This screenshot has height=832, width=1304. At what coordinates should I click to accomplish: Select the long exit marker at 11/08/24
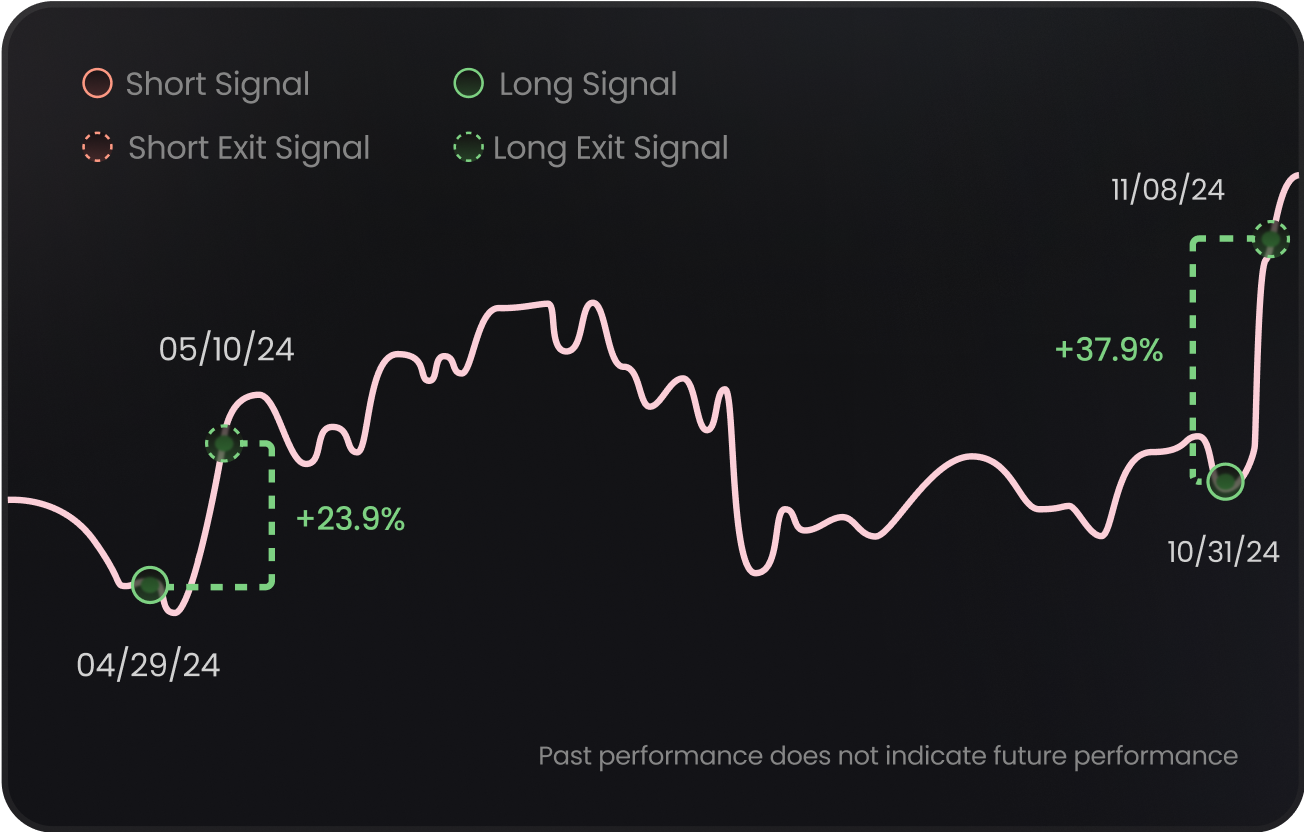[1272, 240]
